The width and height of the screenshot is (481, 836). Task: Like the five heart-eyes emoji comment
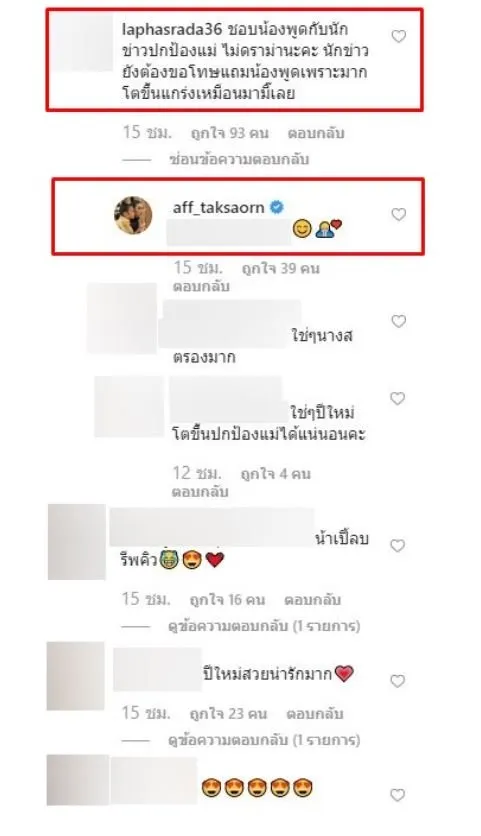tap(398, 795)
